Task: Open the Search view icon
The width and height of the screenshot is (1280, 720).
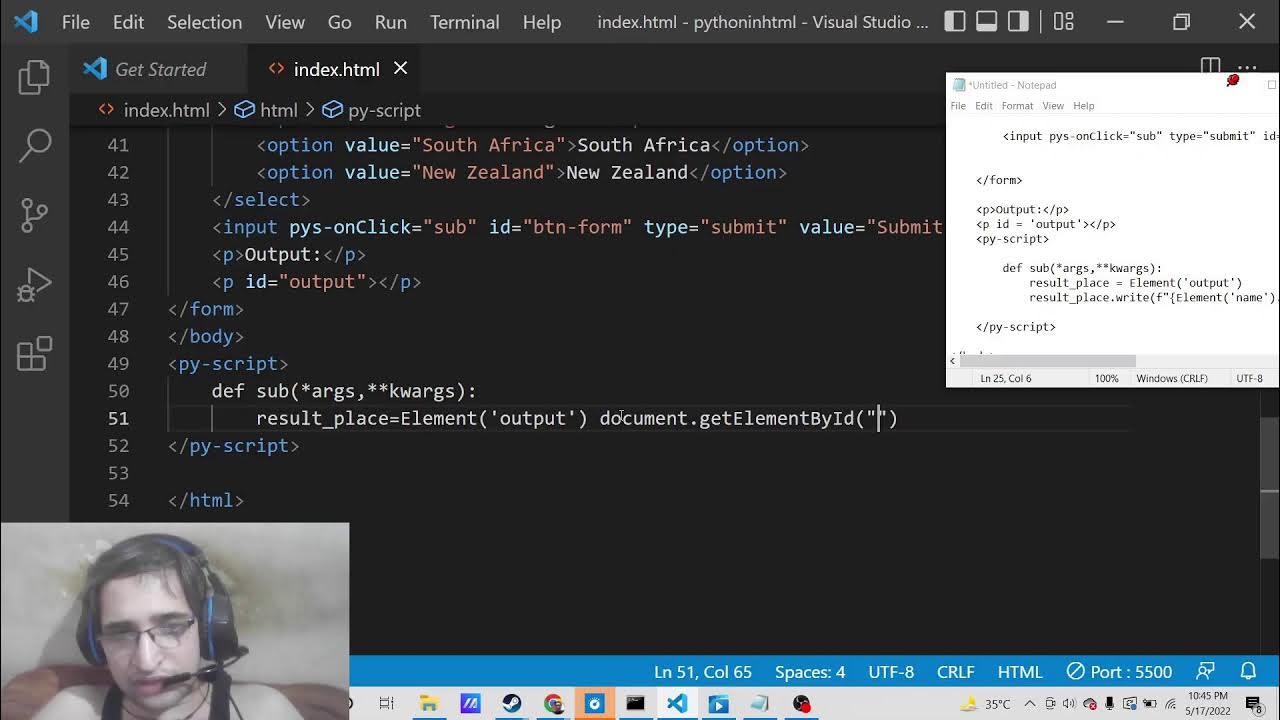Action: pos(35,146)
